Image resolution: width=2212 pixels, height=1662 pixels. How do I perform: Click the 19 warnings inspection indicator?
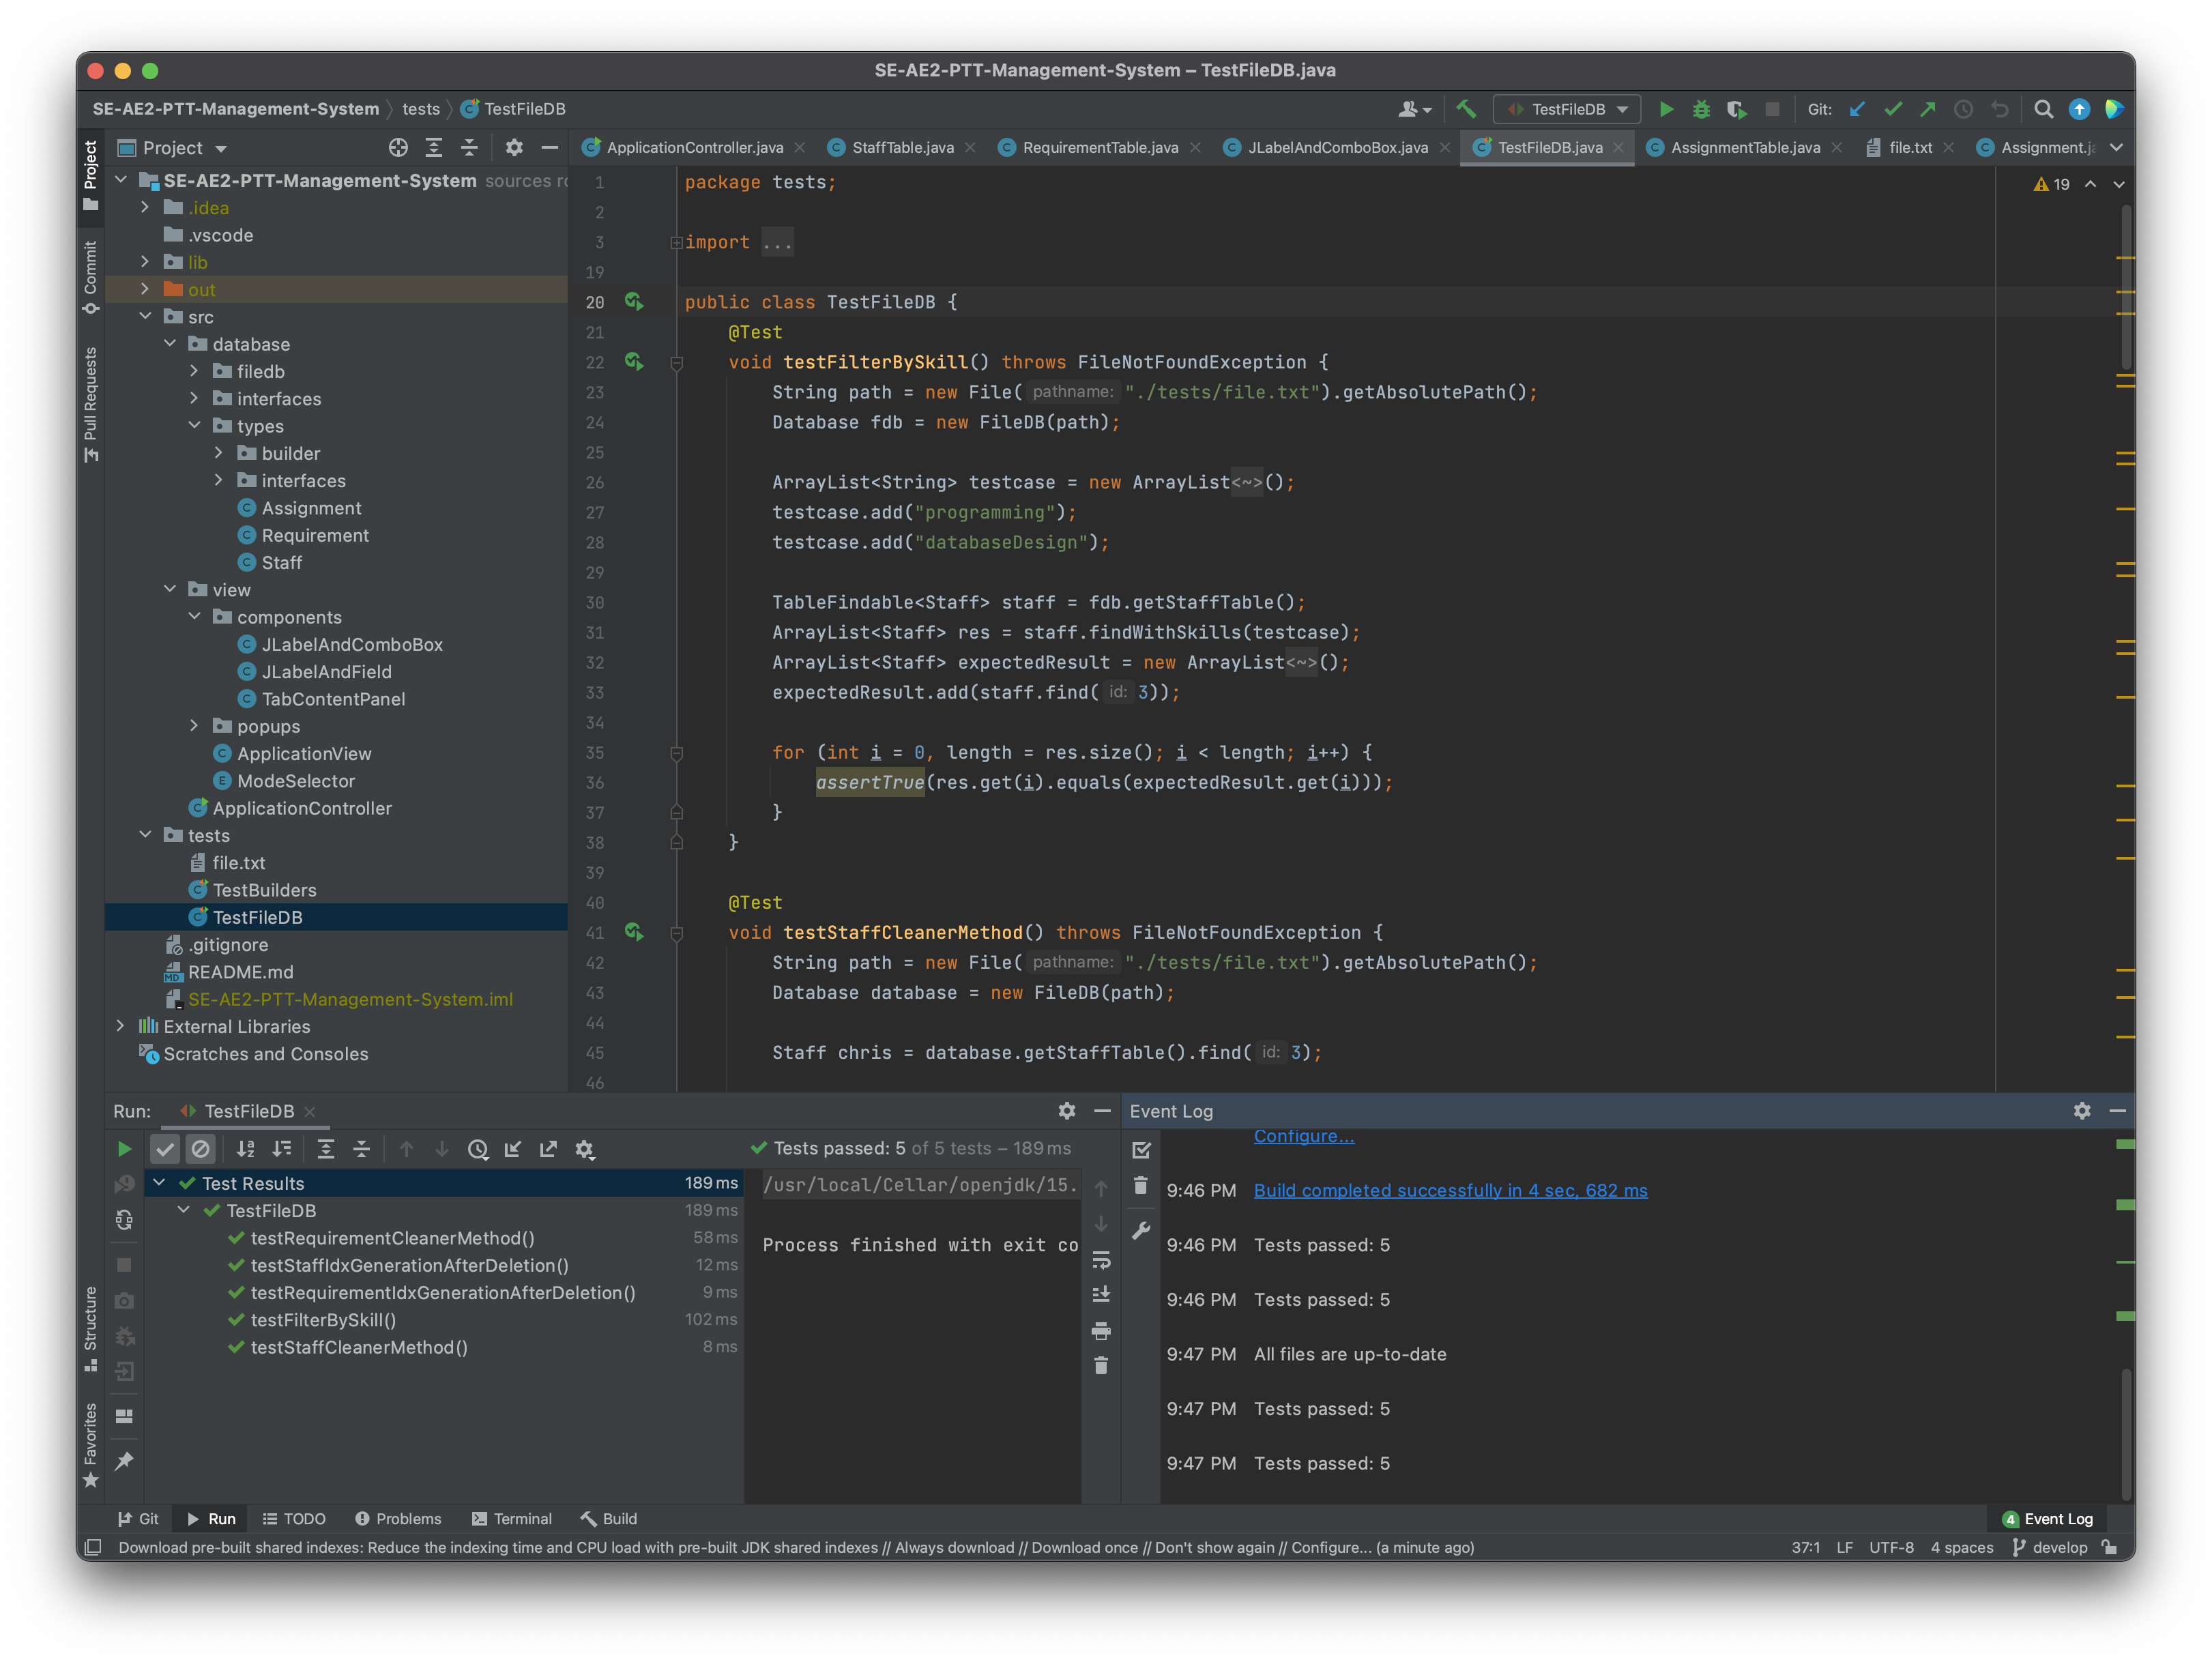click(2051, 184)
